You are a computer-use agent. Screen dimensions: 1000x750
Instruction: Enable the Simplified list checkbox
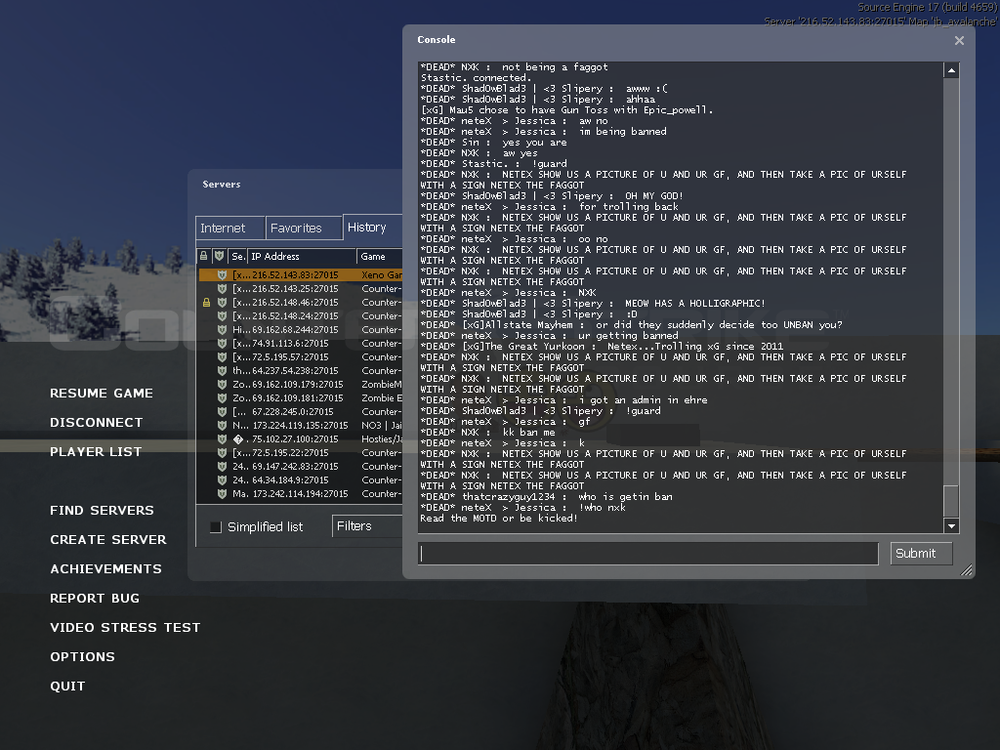coord(216,527)
